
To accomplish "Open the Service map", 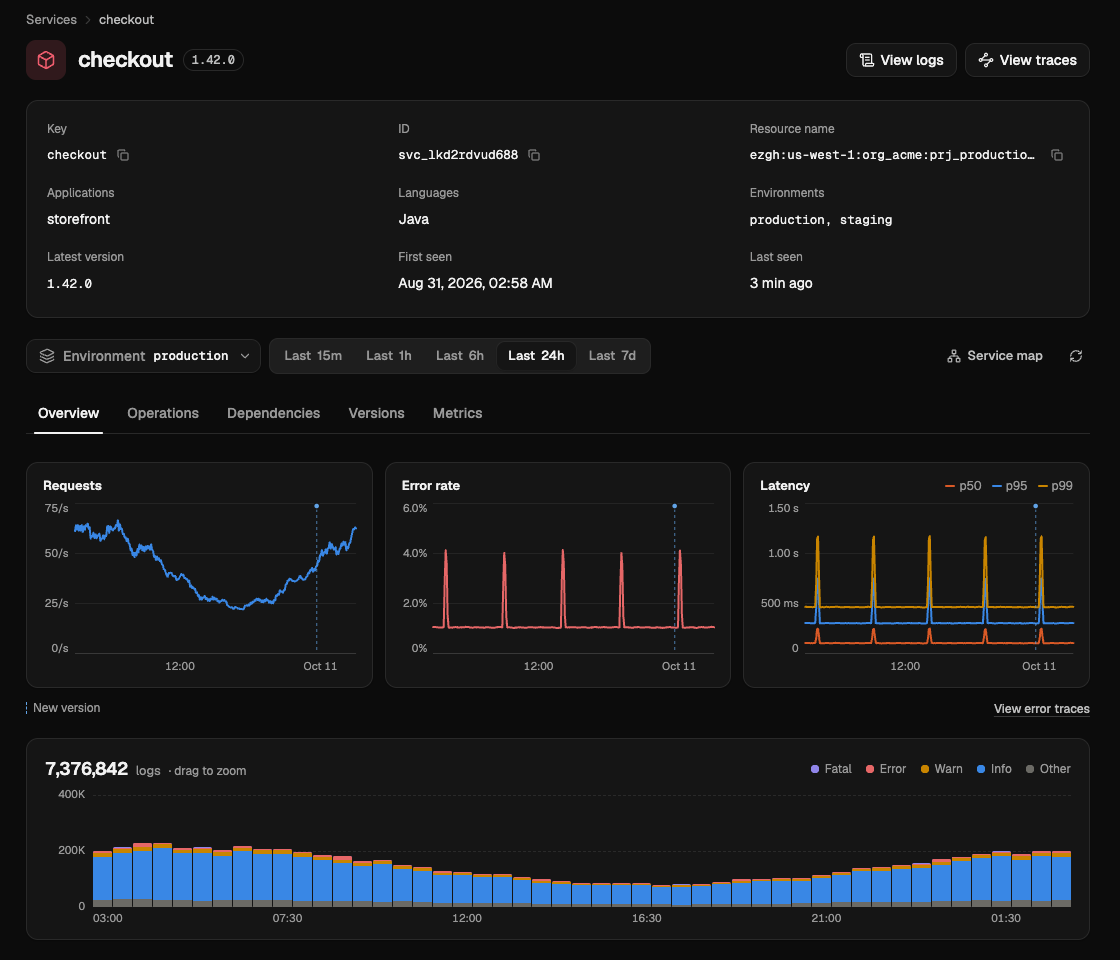I will pyautogui.click(x=994, y=356).
